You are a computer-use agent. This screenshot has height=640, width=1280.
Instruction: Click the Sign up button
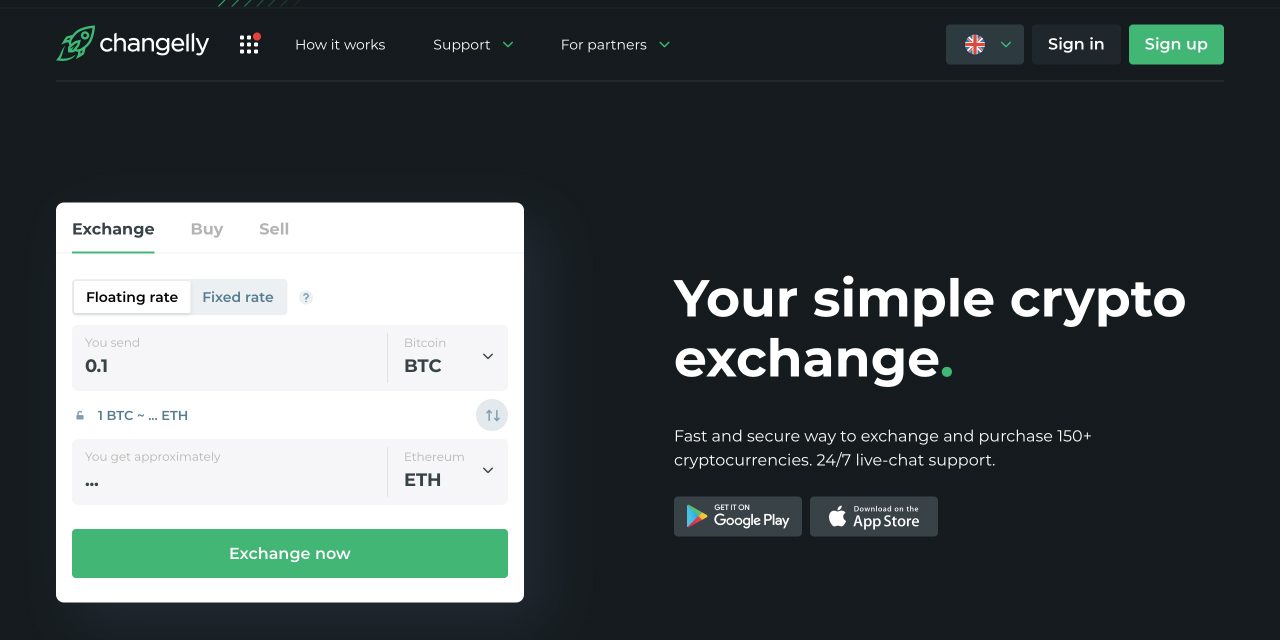(1176, 44)
